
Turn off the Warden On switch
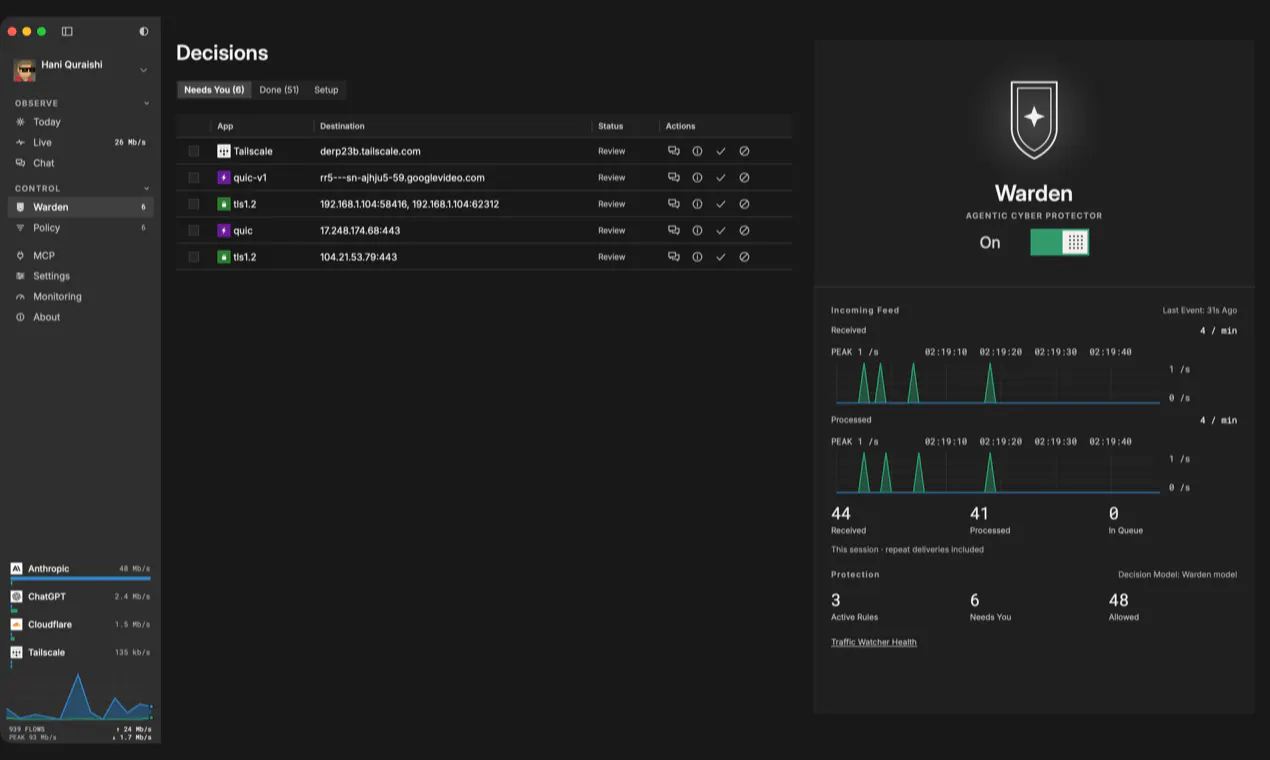pos(1059,242)
